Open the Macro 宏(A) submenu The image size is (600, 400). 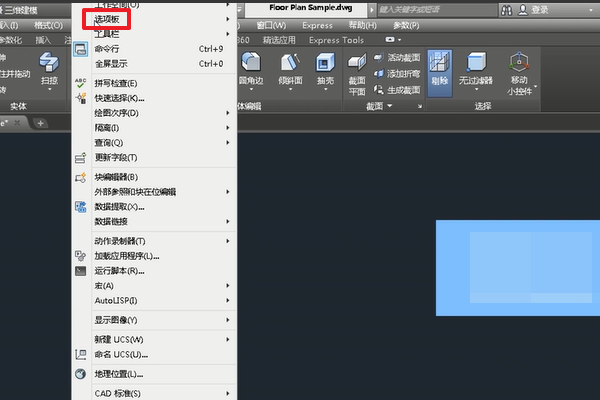tap(153, 286)
